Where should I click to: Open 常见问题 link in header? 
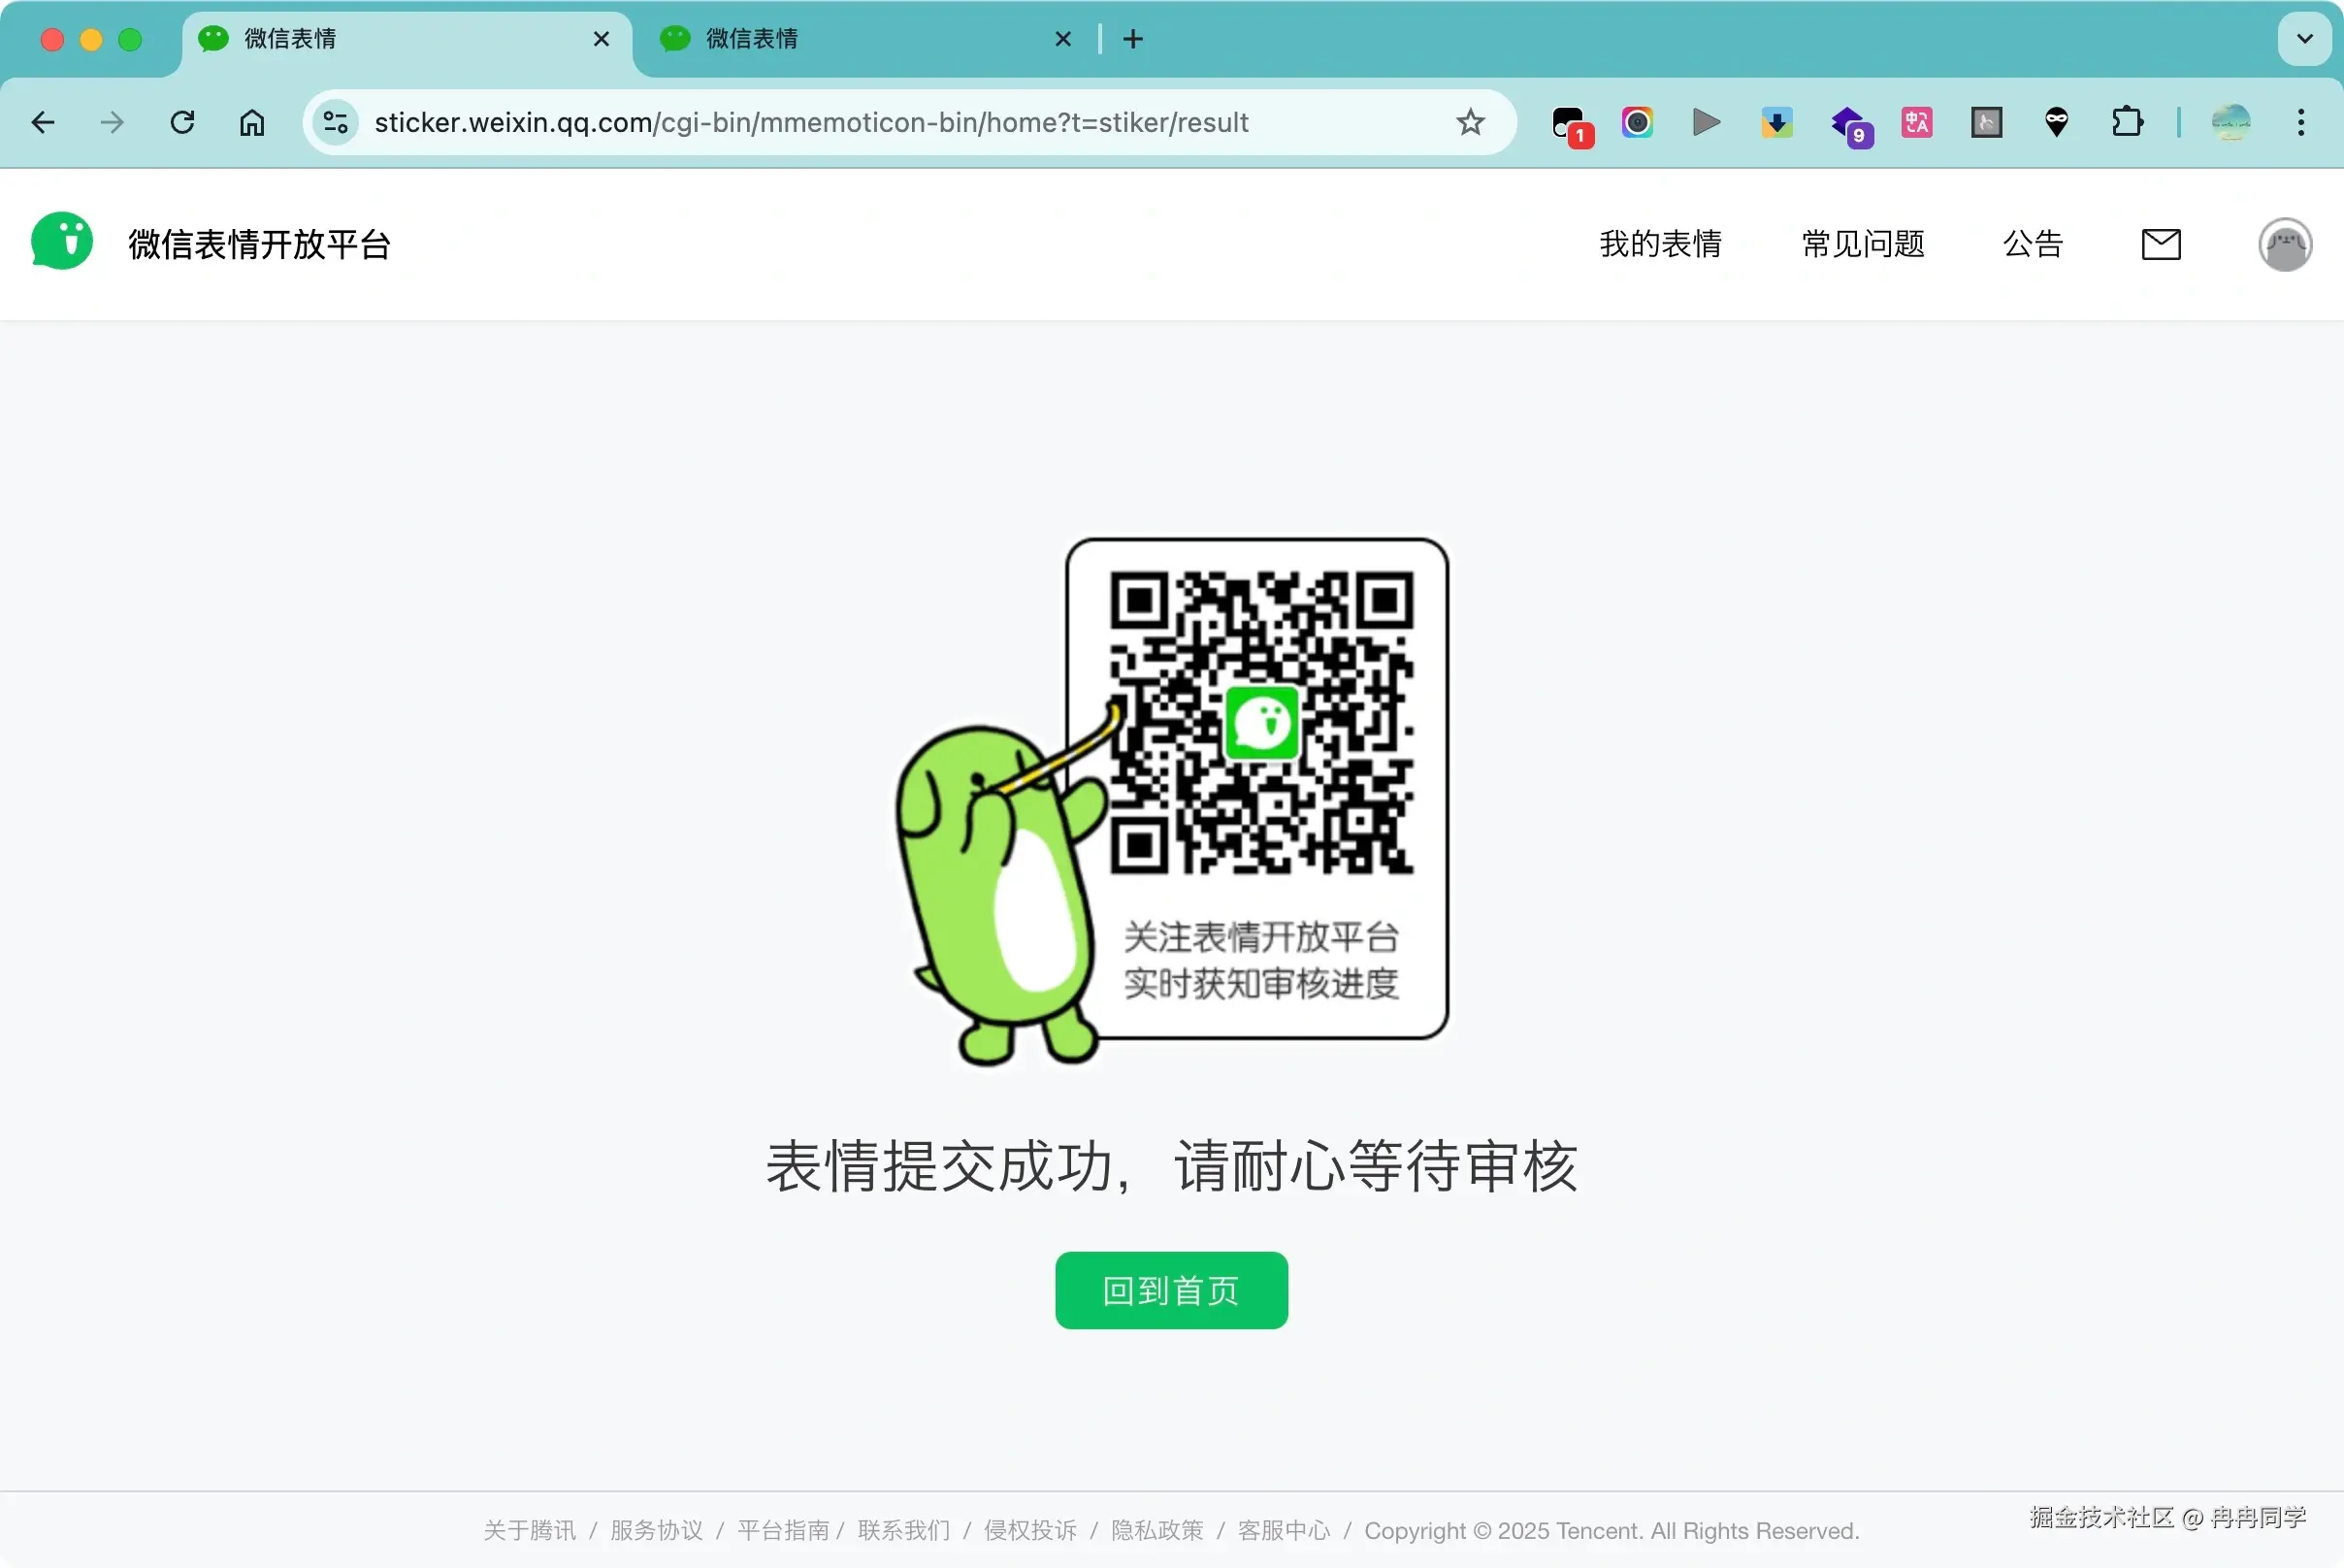coord(1862,244)
